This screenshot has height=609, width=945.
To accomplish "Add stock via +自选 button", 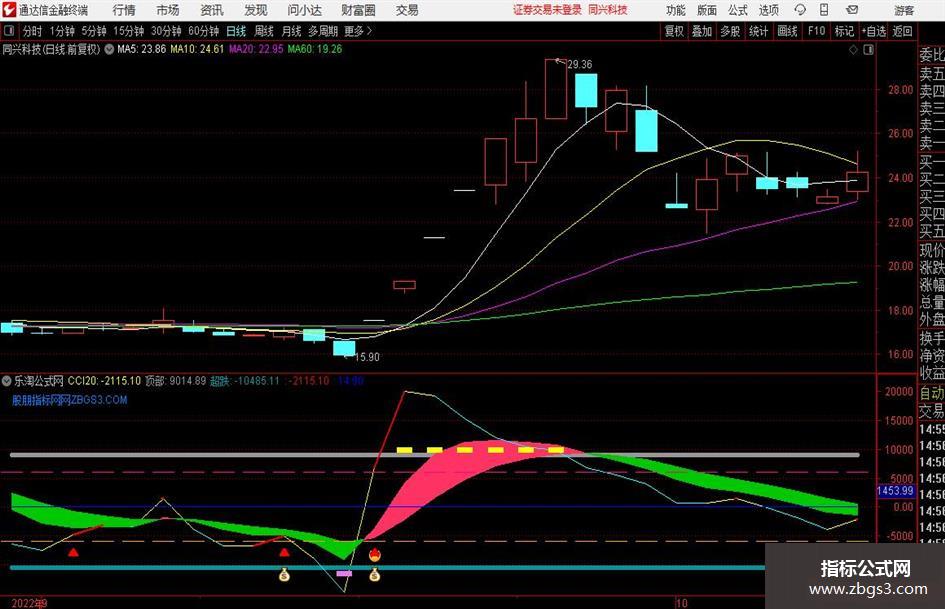I will 873,31.
